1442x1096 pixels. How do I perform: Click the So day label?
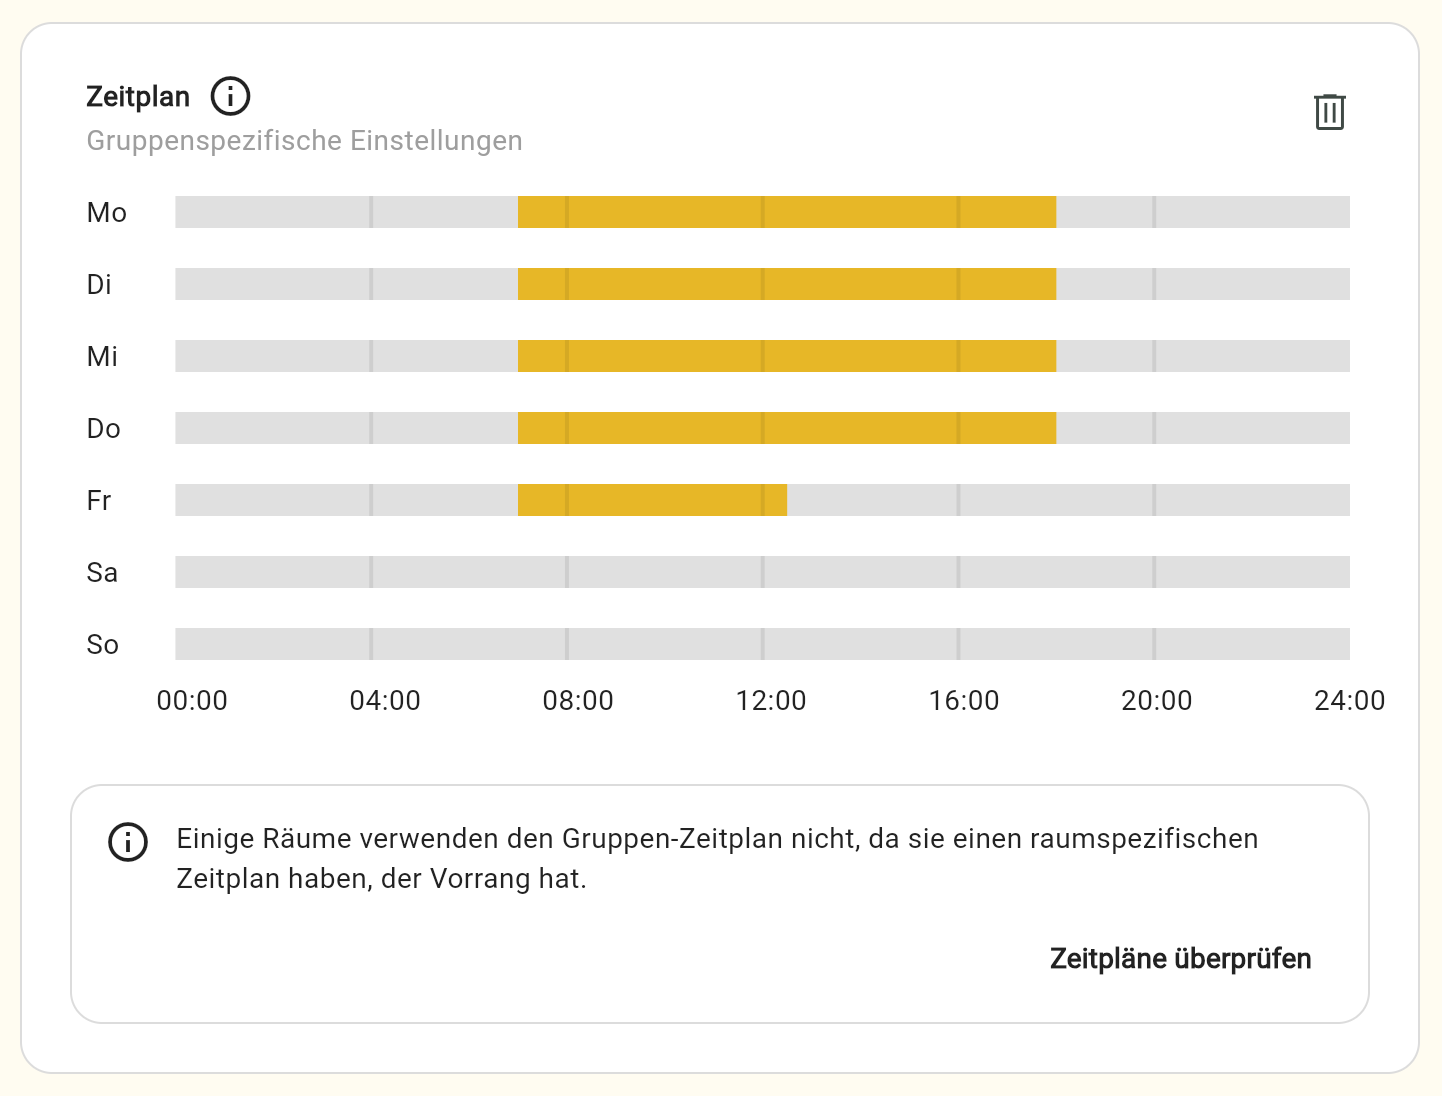(103, 645)
